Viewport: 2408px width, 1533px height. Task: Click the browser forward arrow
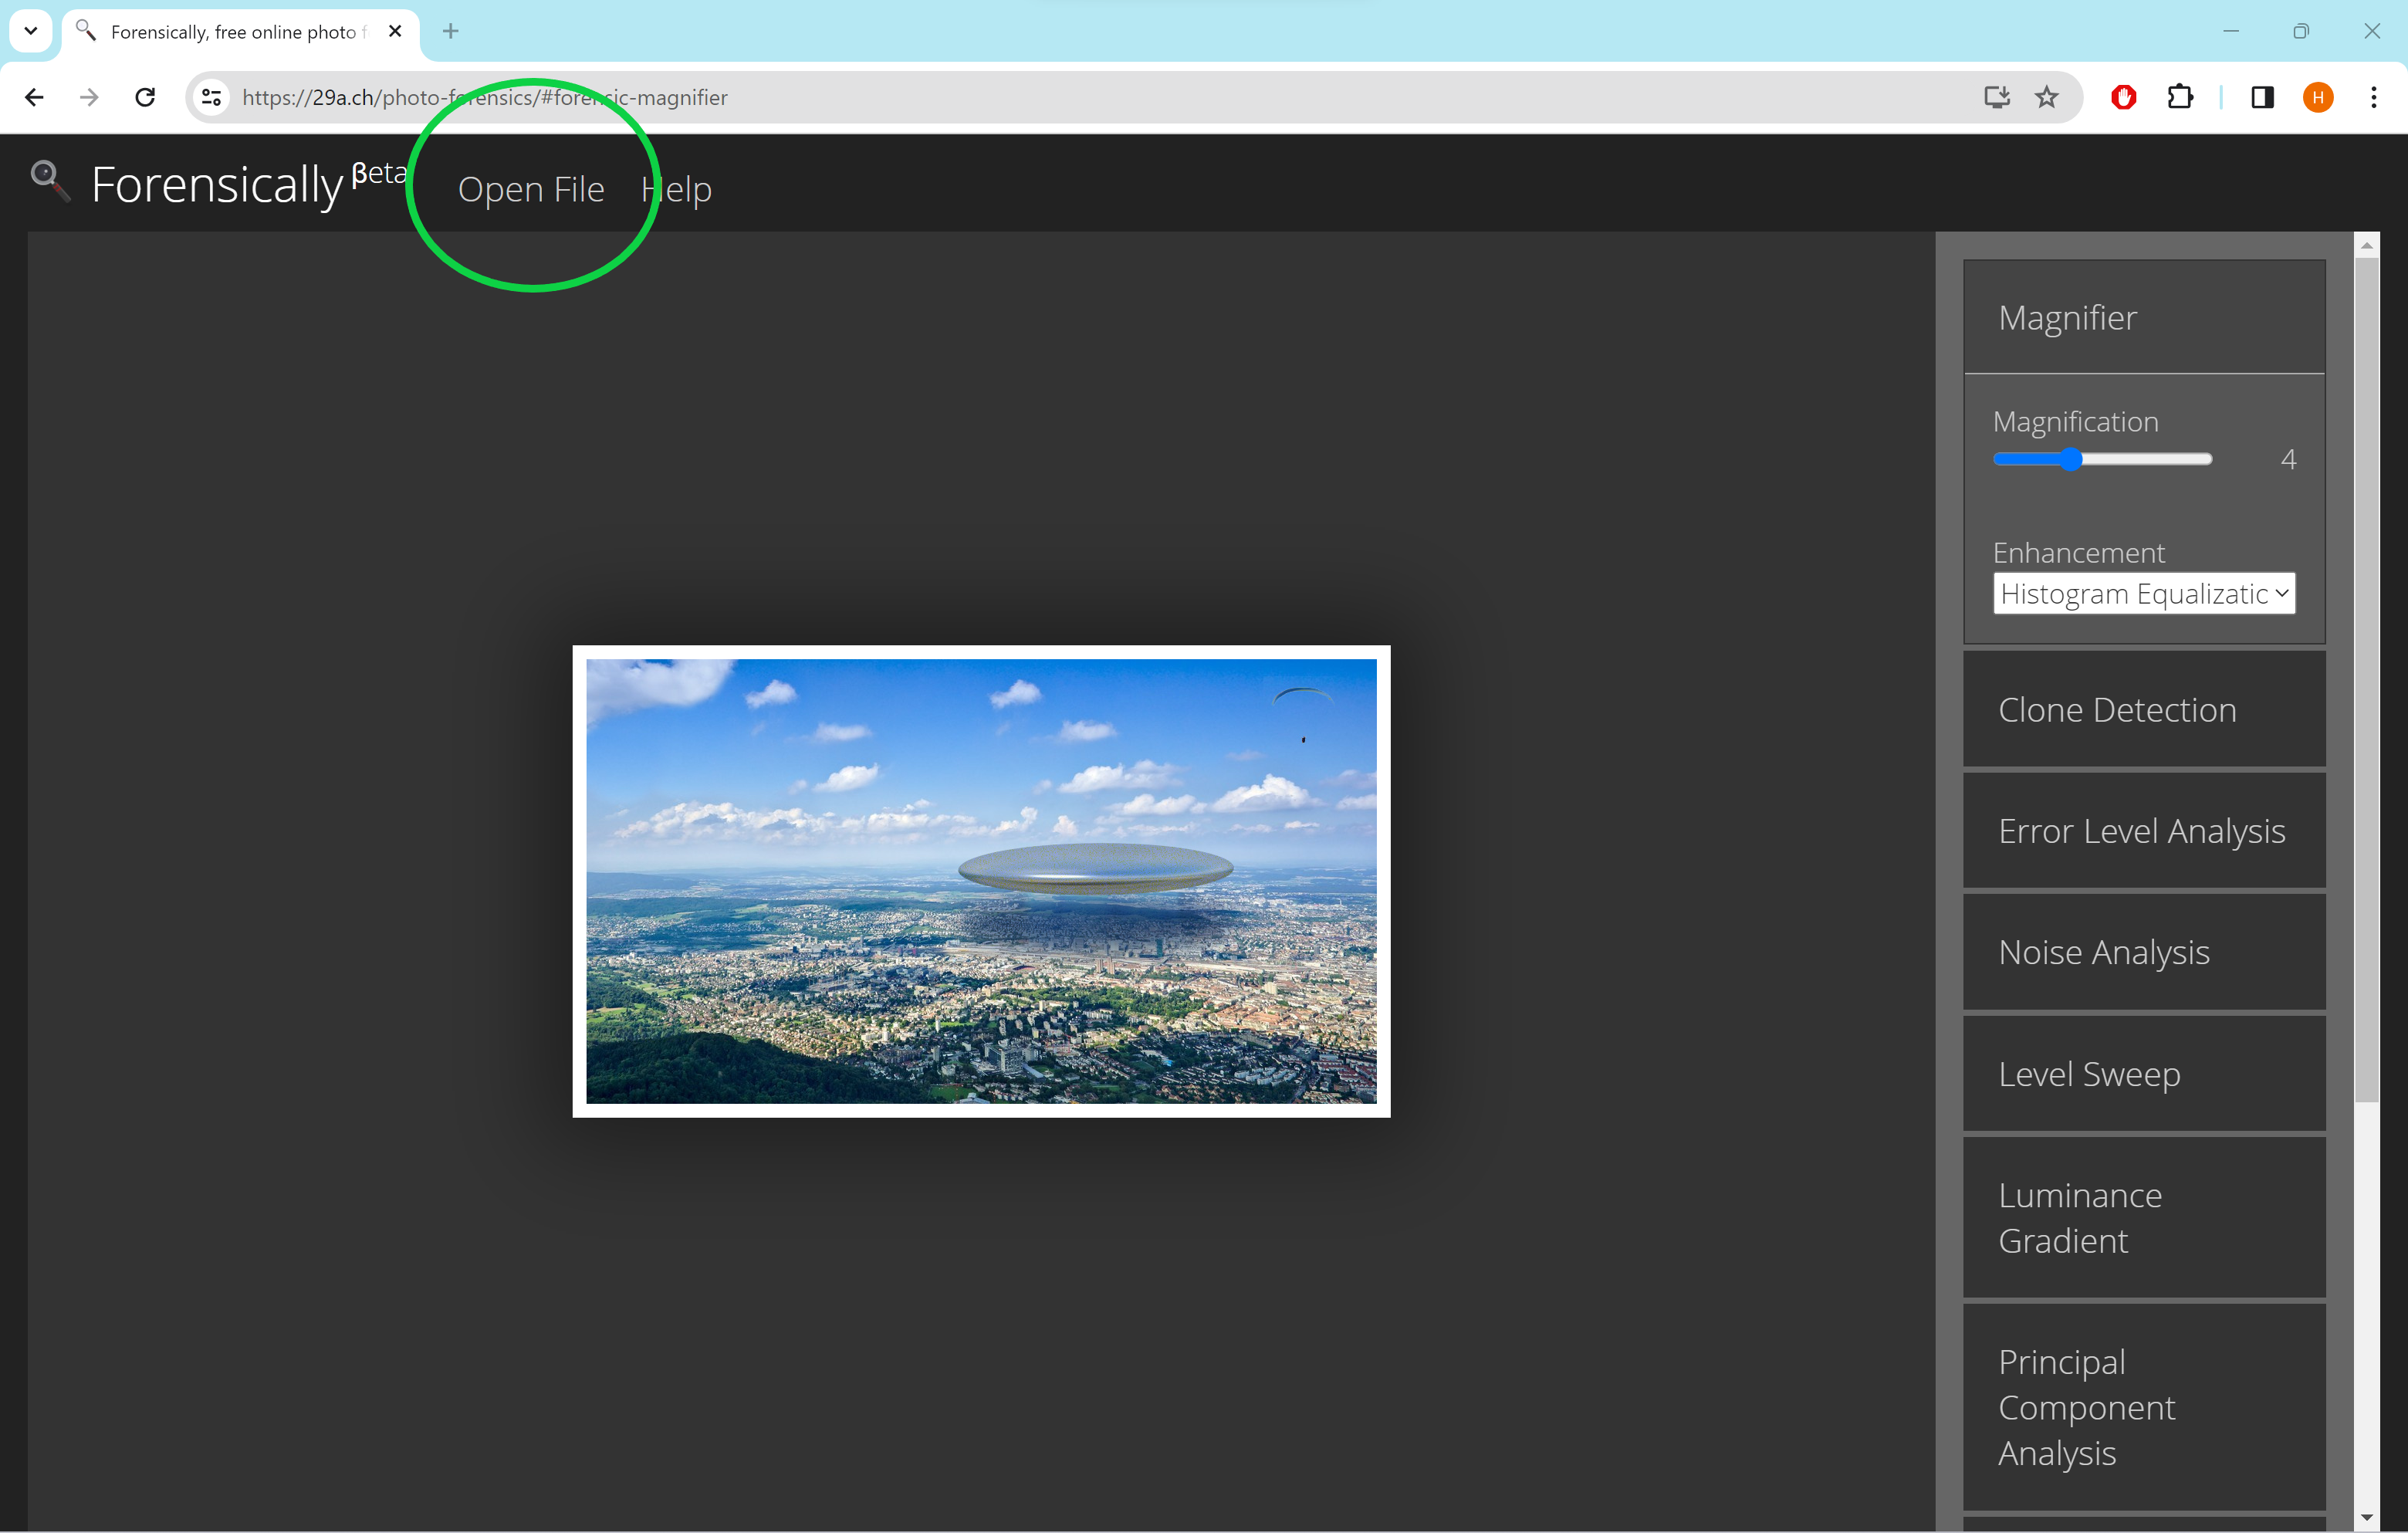pos(89,97)
